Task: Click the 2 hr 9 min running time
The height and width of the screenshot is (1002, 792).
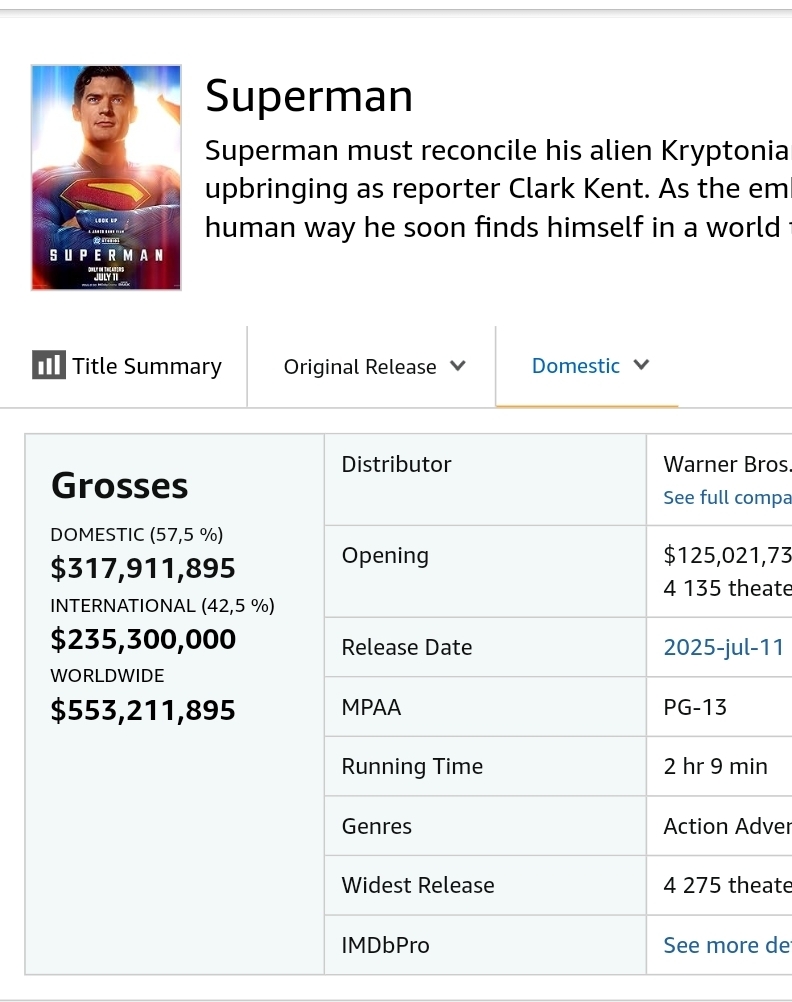Action: pos(715,766)
